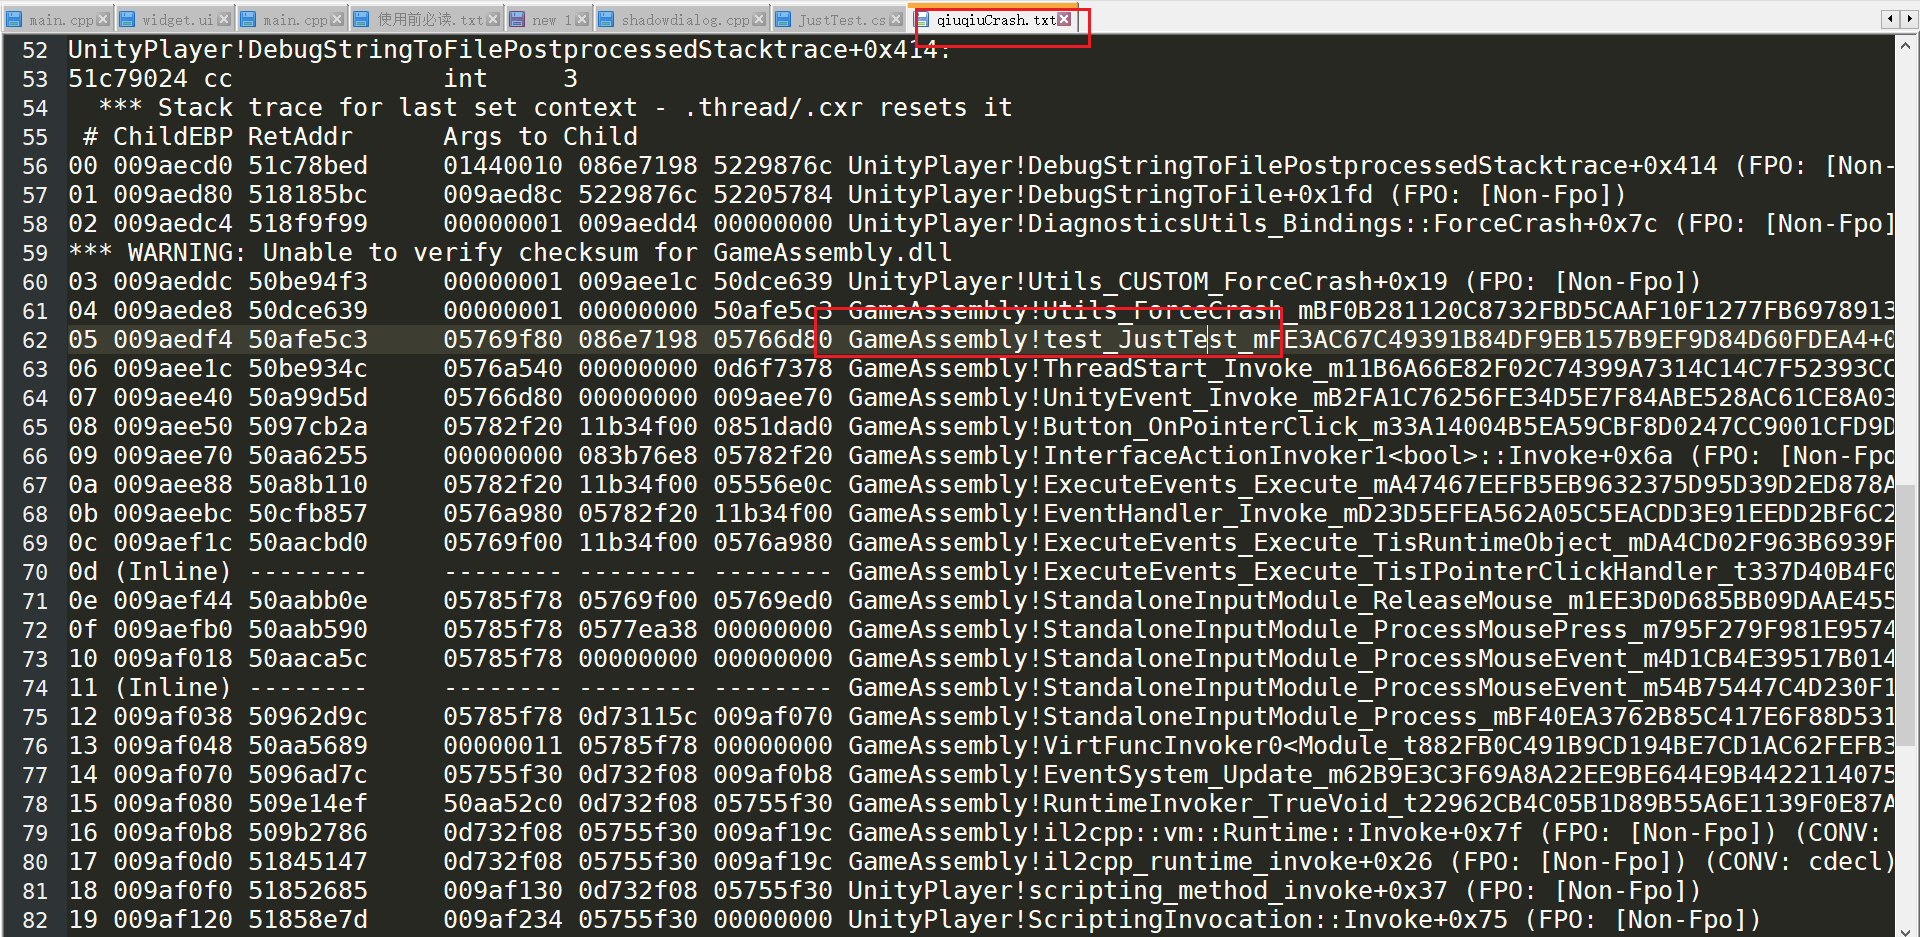Close the new 1 tab
Screen dimensions: 1920x937
(x=582, y=19)
